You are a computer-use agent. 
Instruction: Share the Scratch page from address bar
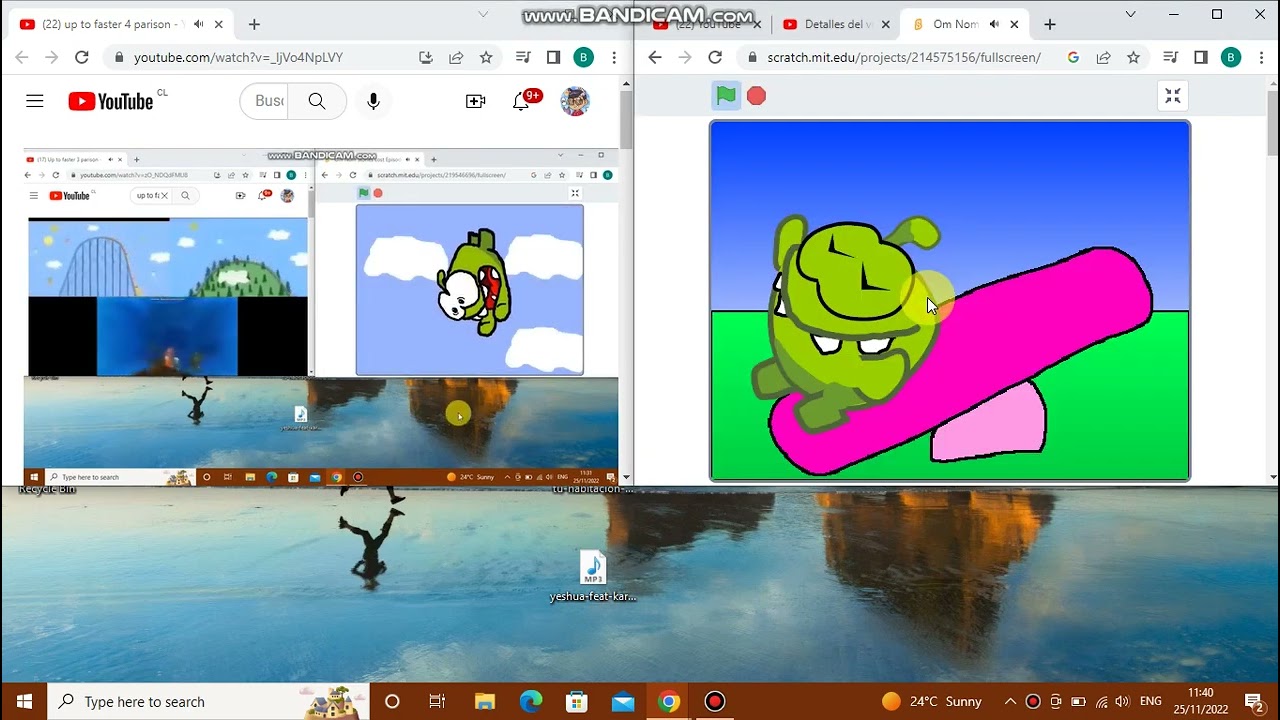(x=1103, y=57)
